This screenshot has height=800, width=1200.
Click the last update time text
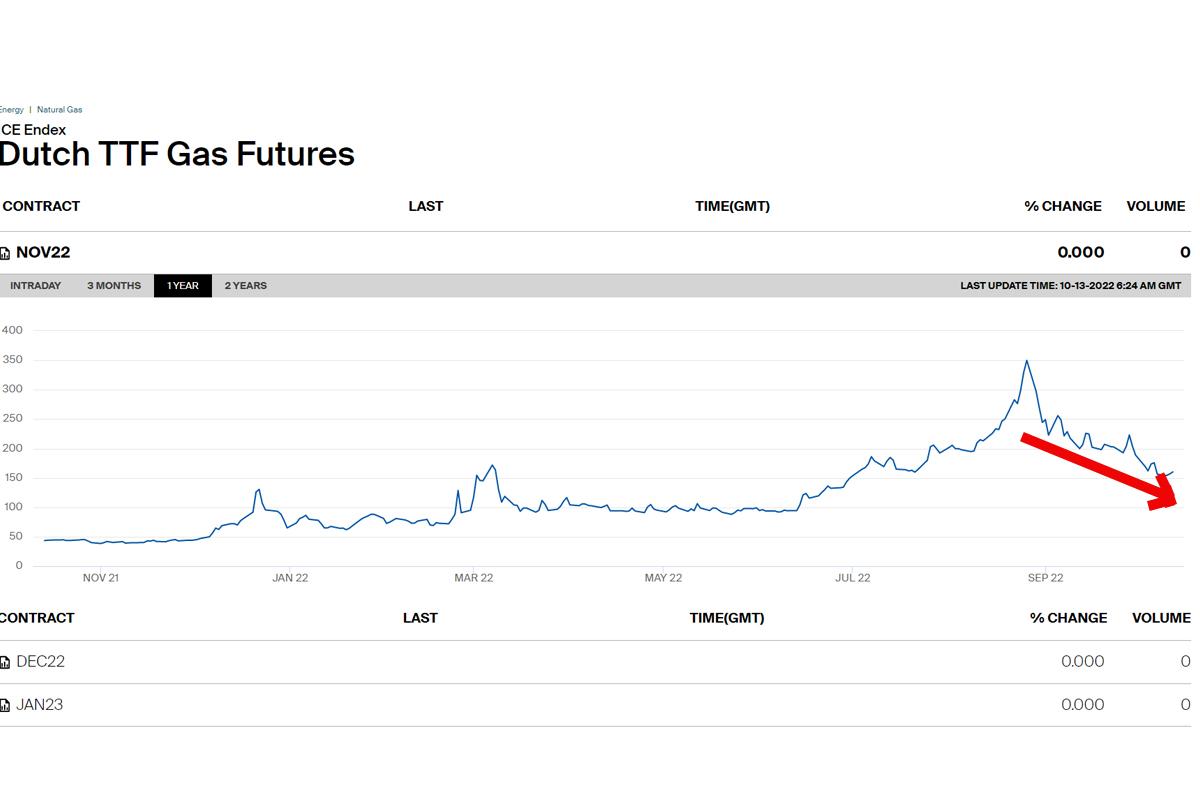point(1070,286)
